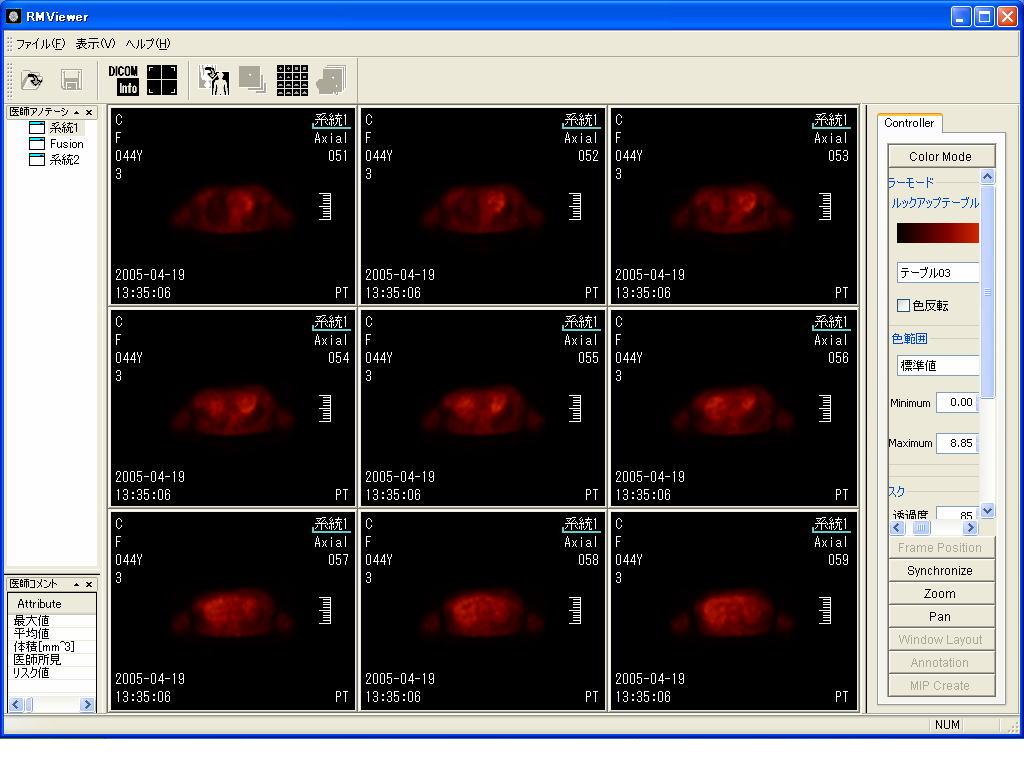Open the 標準値 color range dropdown
Image resolution: width=1024 pixels, height=768 pixels.
pos(938,366)
